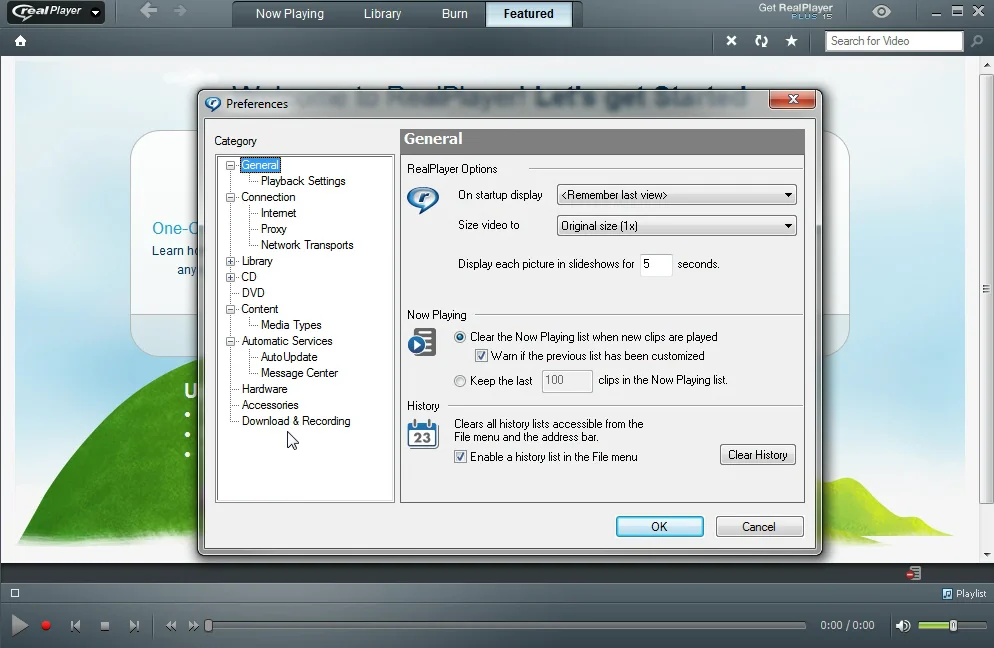Click the search magnifier icon
Viewport: 994px width, 648px height.
point(977,41)
